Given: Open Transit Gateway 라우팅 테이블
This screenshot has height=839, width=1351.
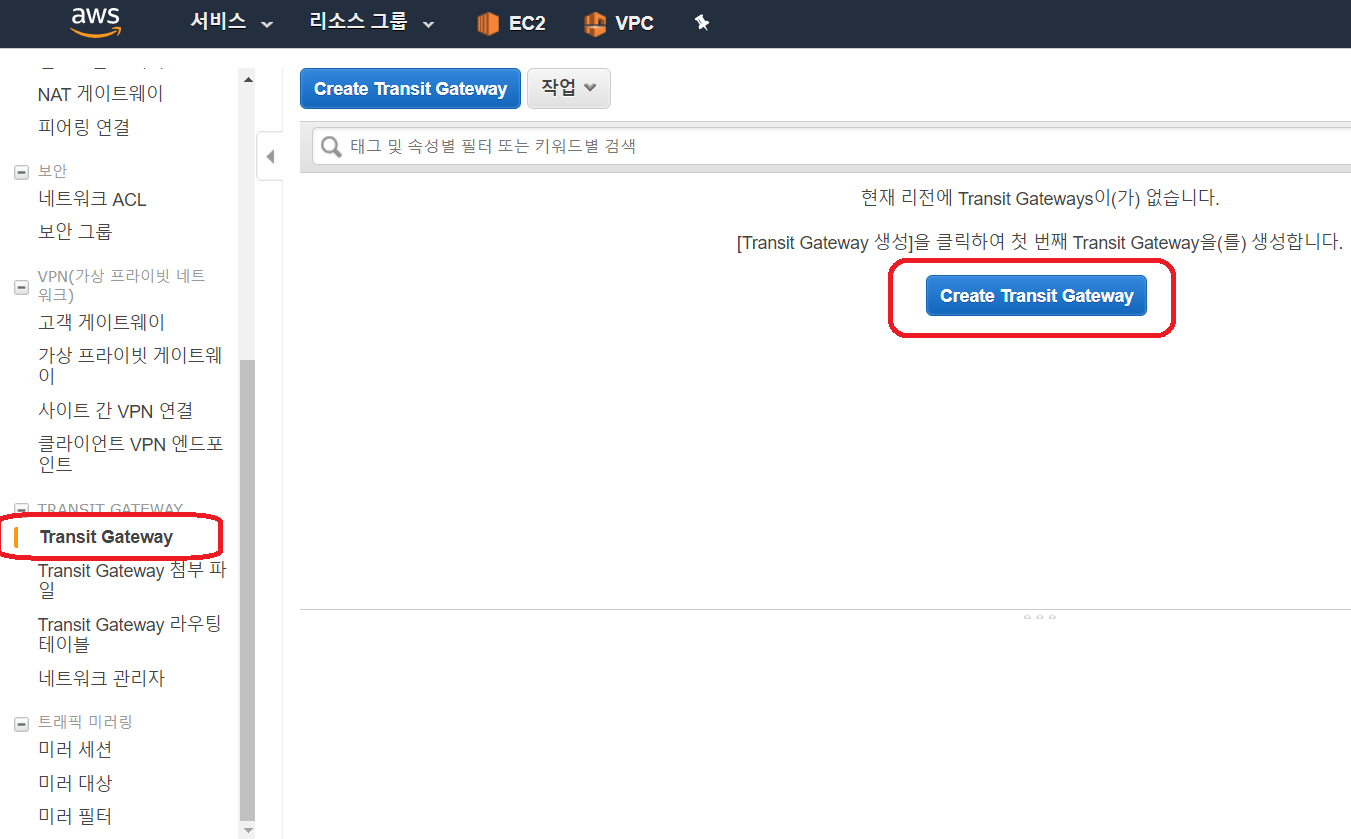Looking at the screenshot, I should [130, 635].
